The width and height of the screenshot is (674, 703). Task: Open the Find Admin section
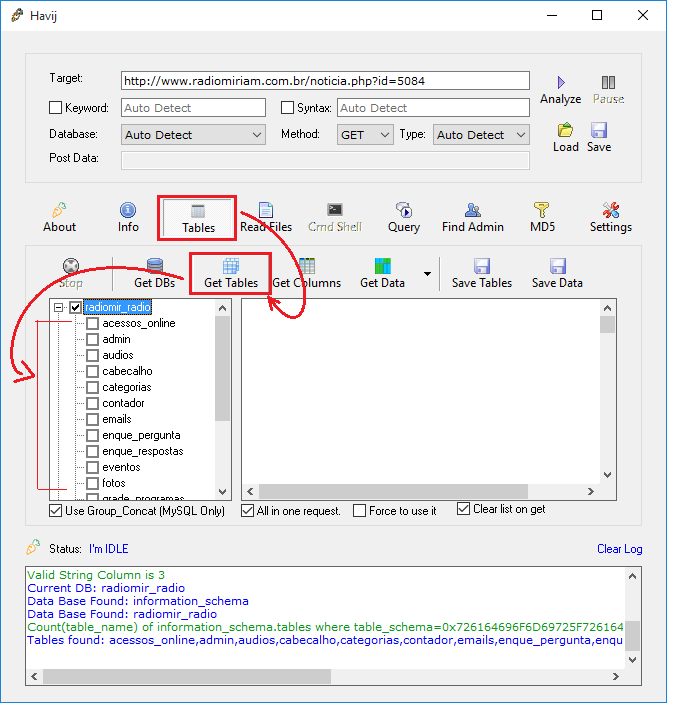click(x=473, y=218)
